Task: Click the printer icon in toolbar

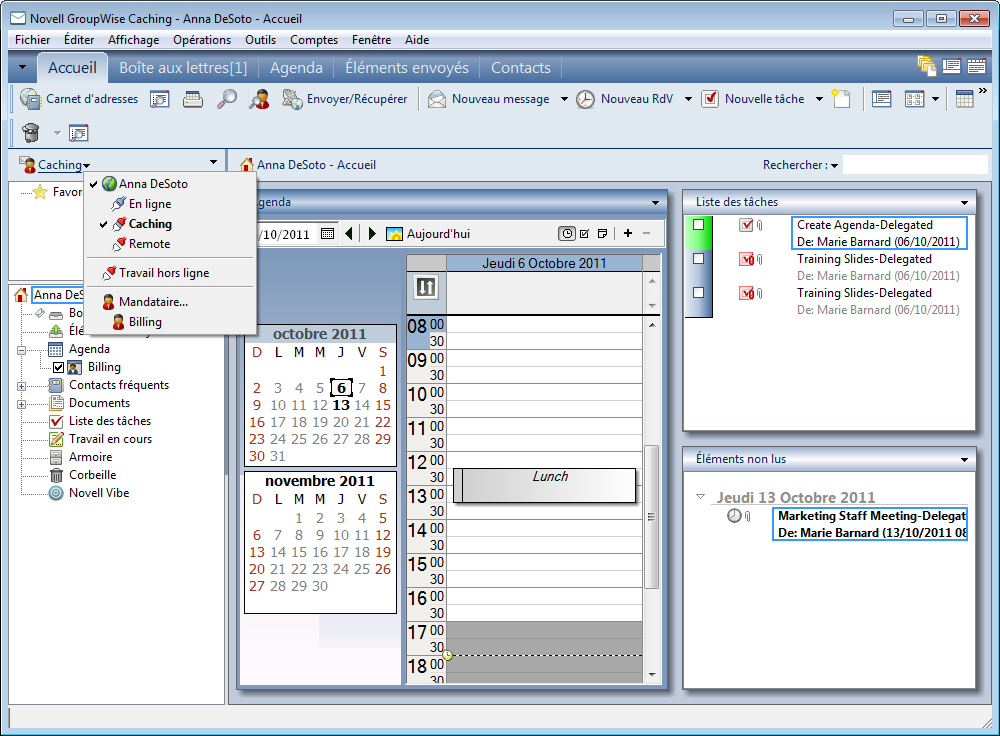Action: click(x=193, y=99)
